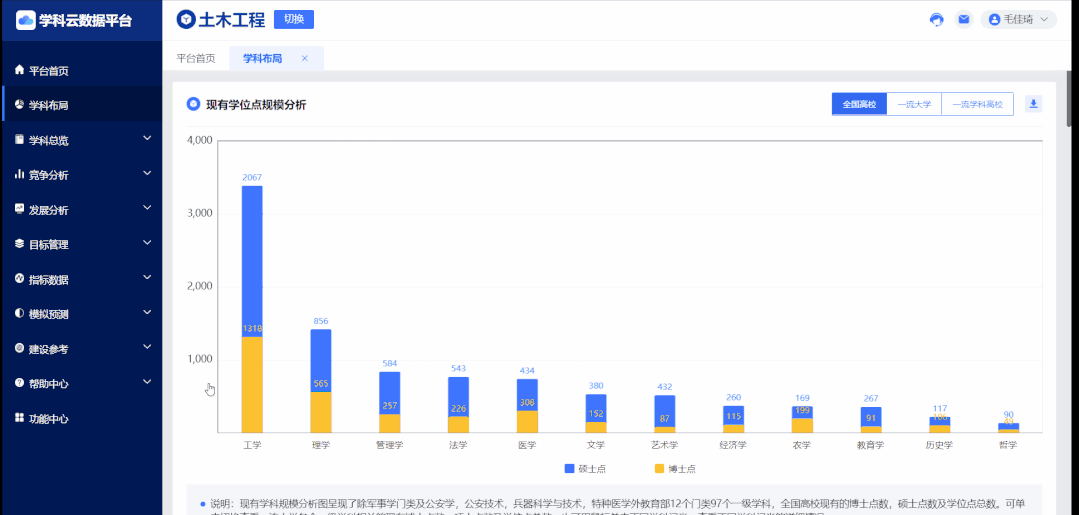This screenshot has width=1079, height=515.
Task: Expand the 指标数据 menu chevron
Action: [x=147, y=277]
